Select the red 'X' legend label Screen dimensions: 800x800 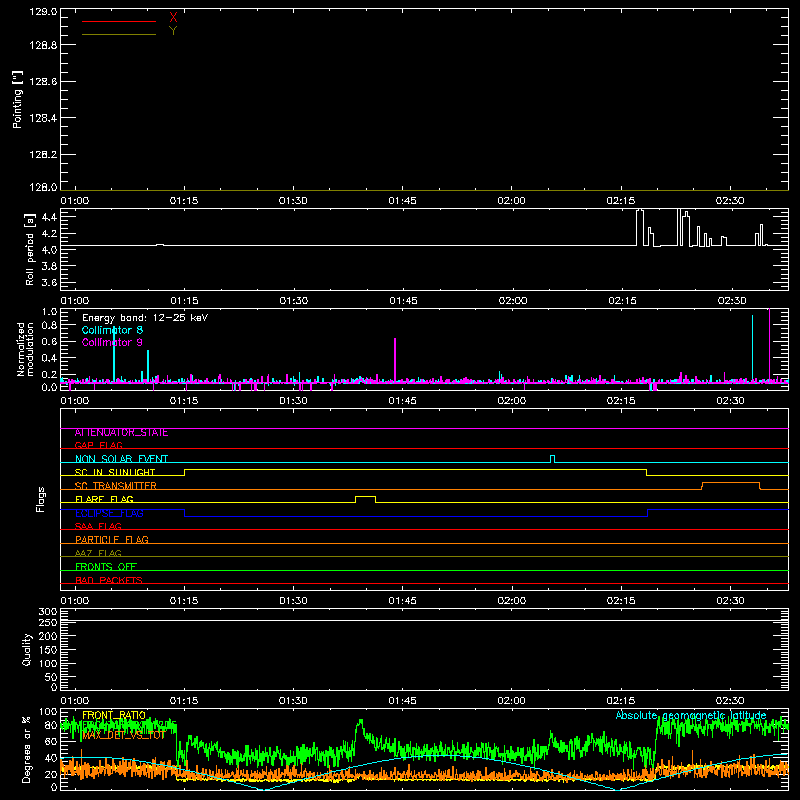click(173, 18)
